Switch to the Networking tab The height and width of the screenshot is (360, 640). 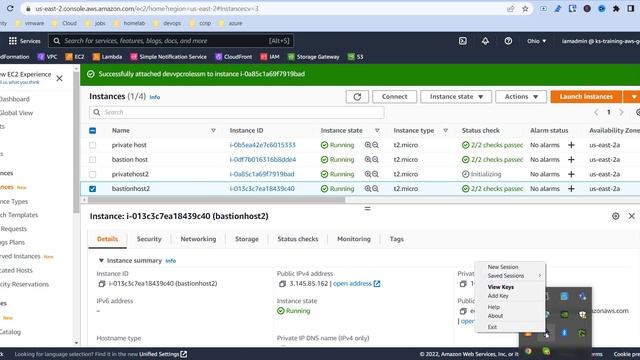tap(198, 239)
